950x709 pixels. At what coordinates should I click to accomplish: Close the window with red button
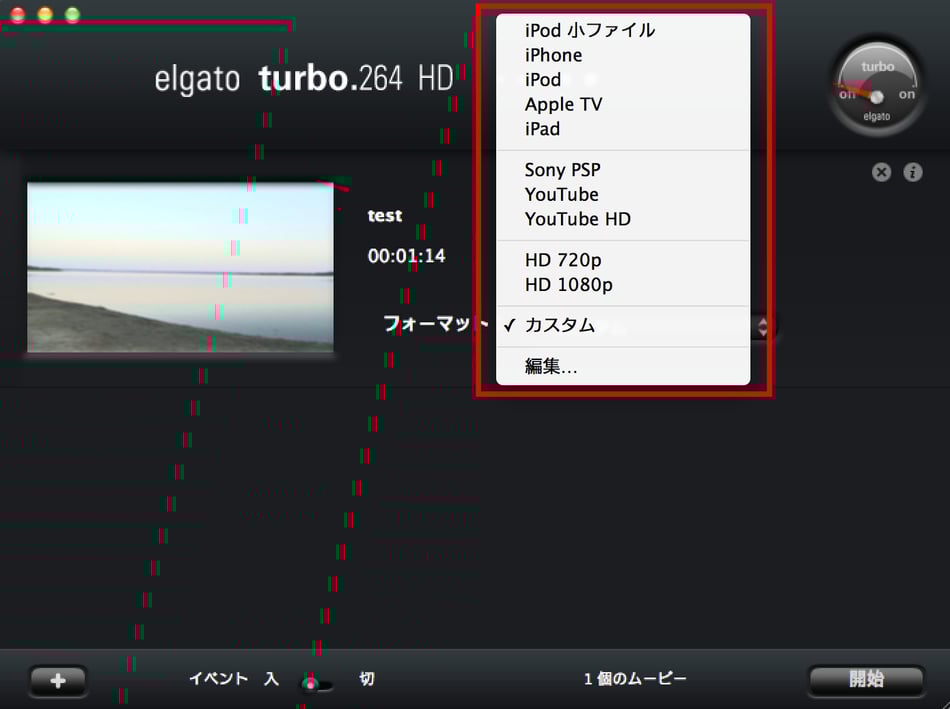click(x=18, y=15)
